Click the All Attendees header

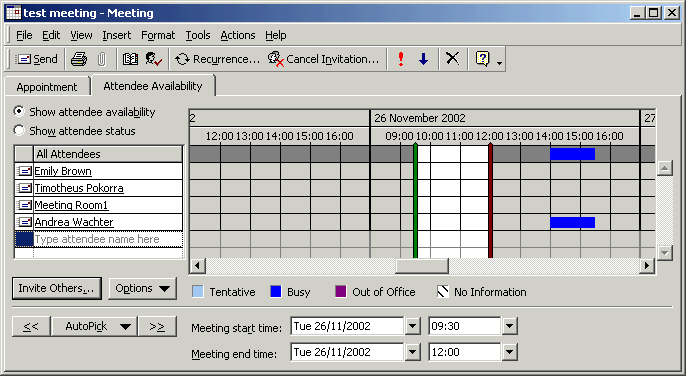click(x=108, y=154)
